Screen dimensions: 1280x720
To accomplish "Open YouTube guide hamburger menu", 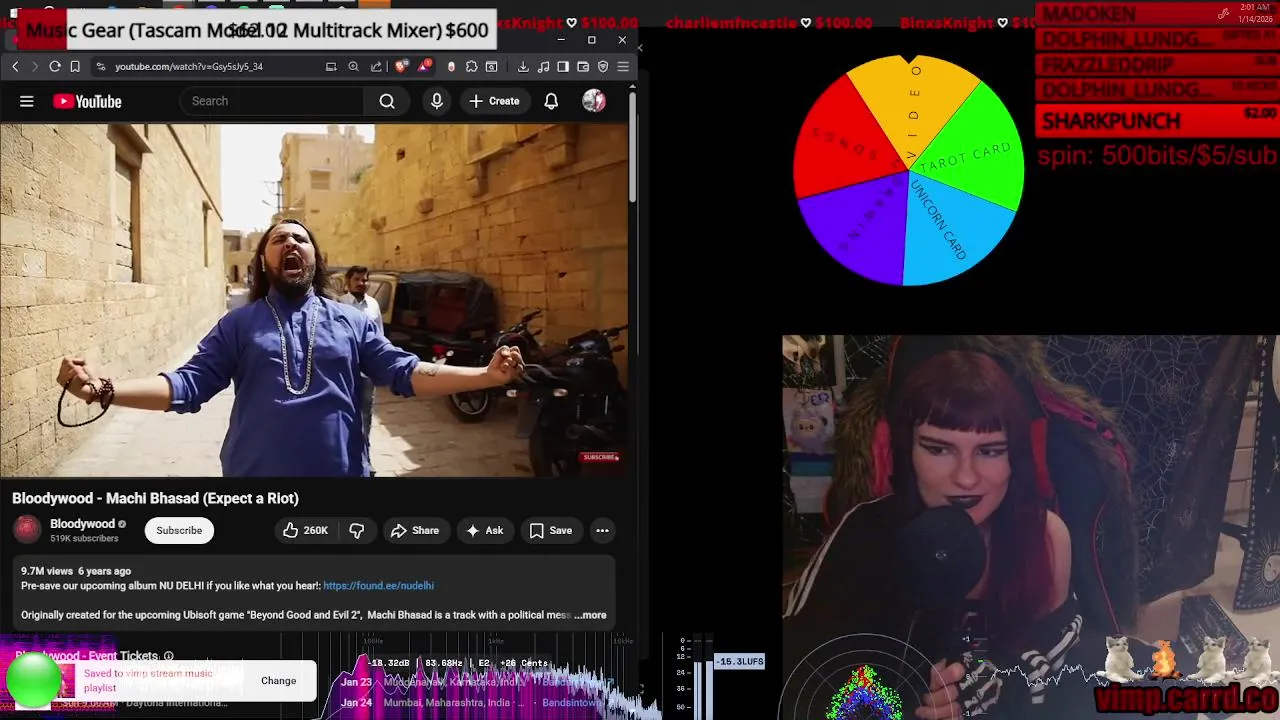I will (x=27, y=101).
